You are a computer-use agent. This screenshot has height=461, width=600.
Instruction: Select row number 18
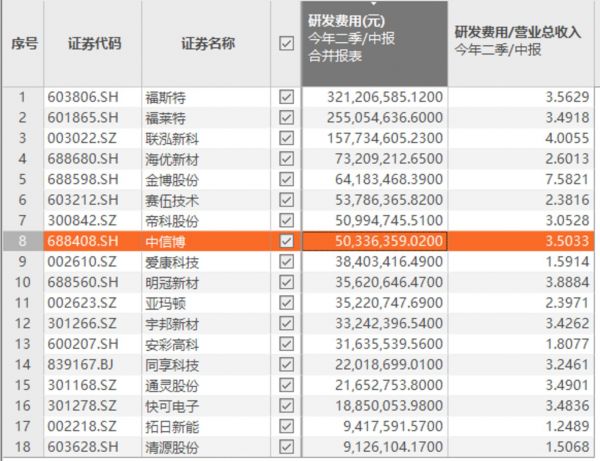click(23, 447)
